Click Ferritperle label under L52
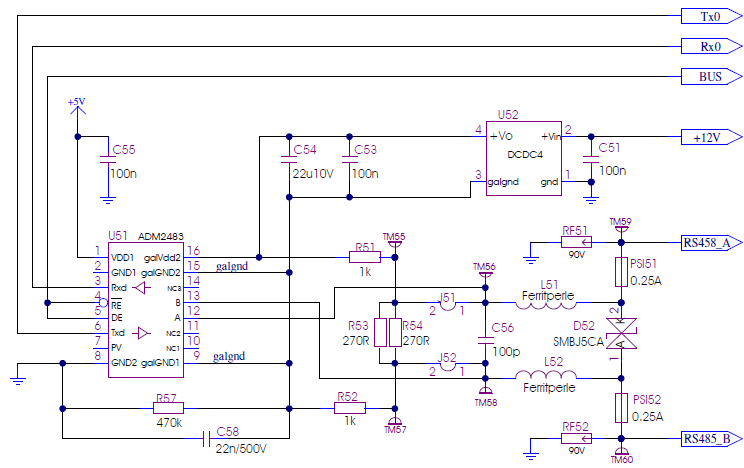This screenshot has width=744, height=468. coord(549,388)
